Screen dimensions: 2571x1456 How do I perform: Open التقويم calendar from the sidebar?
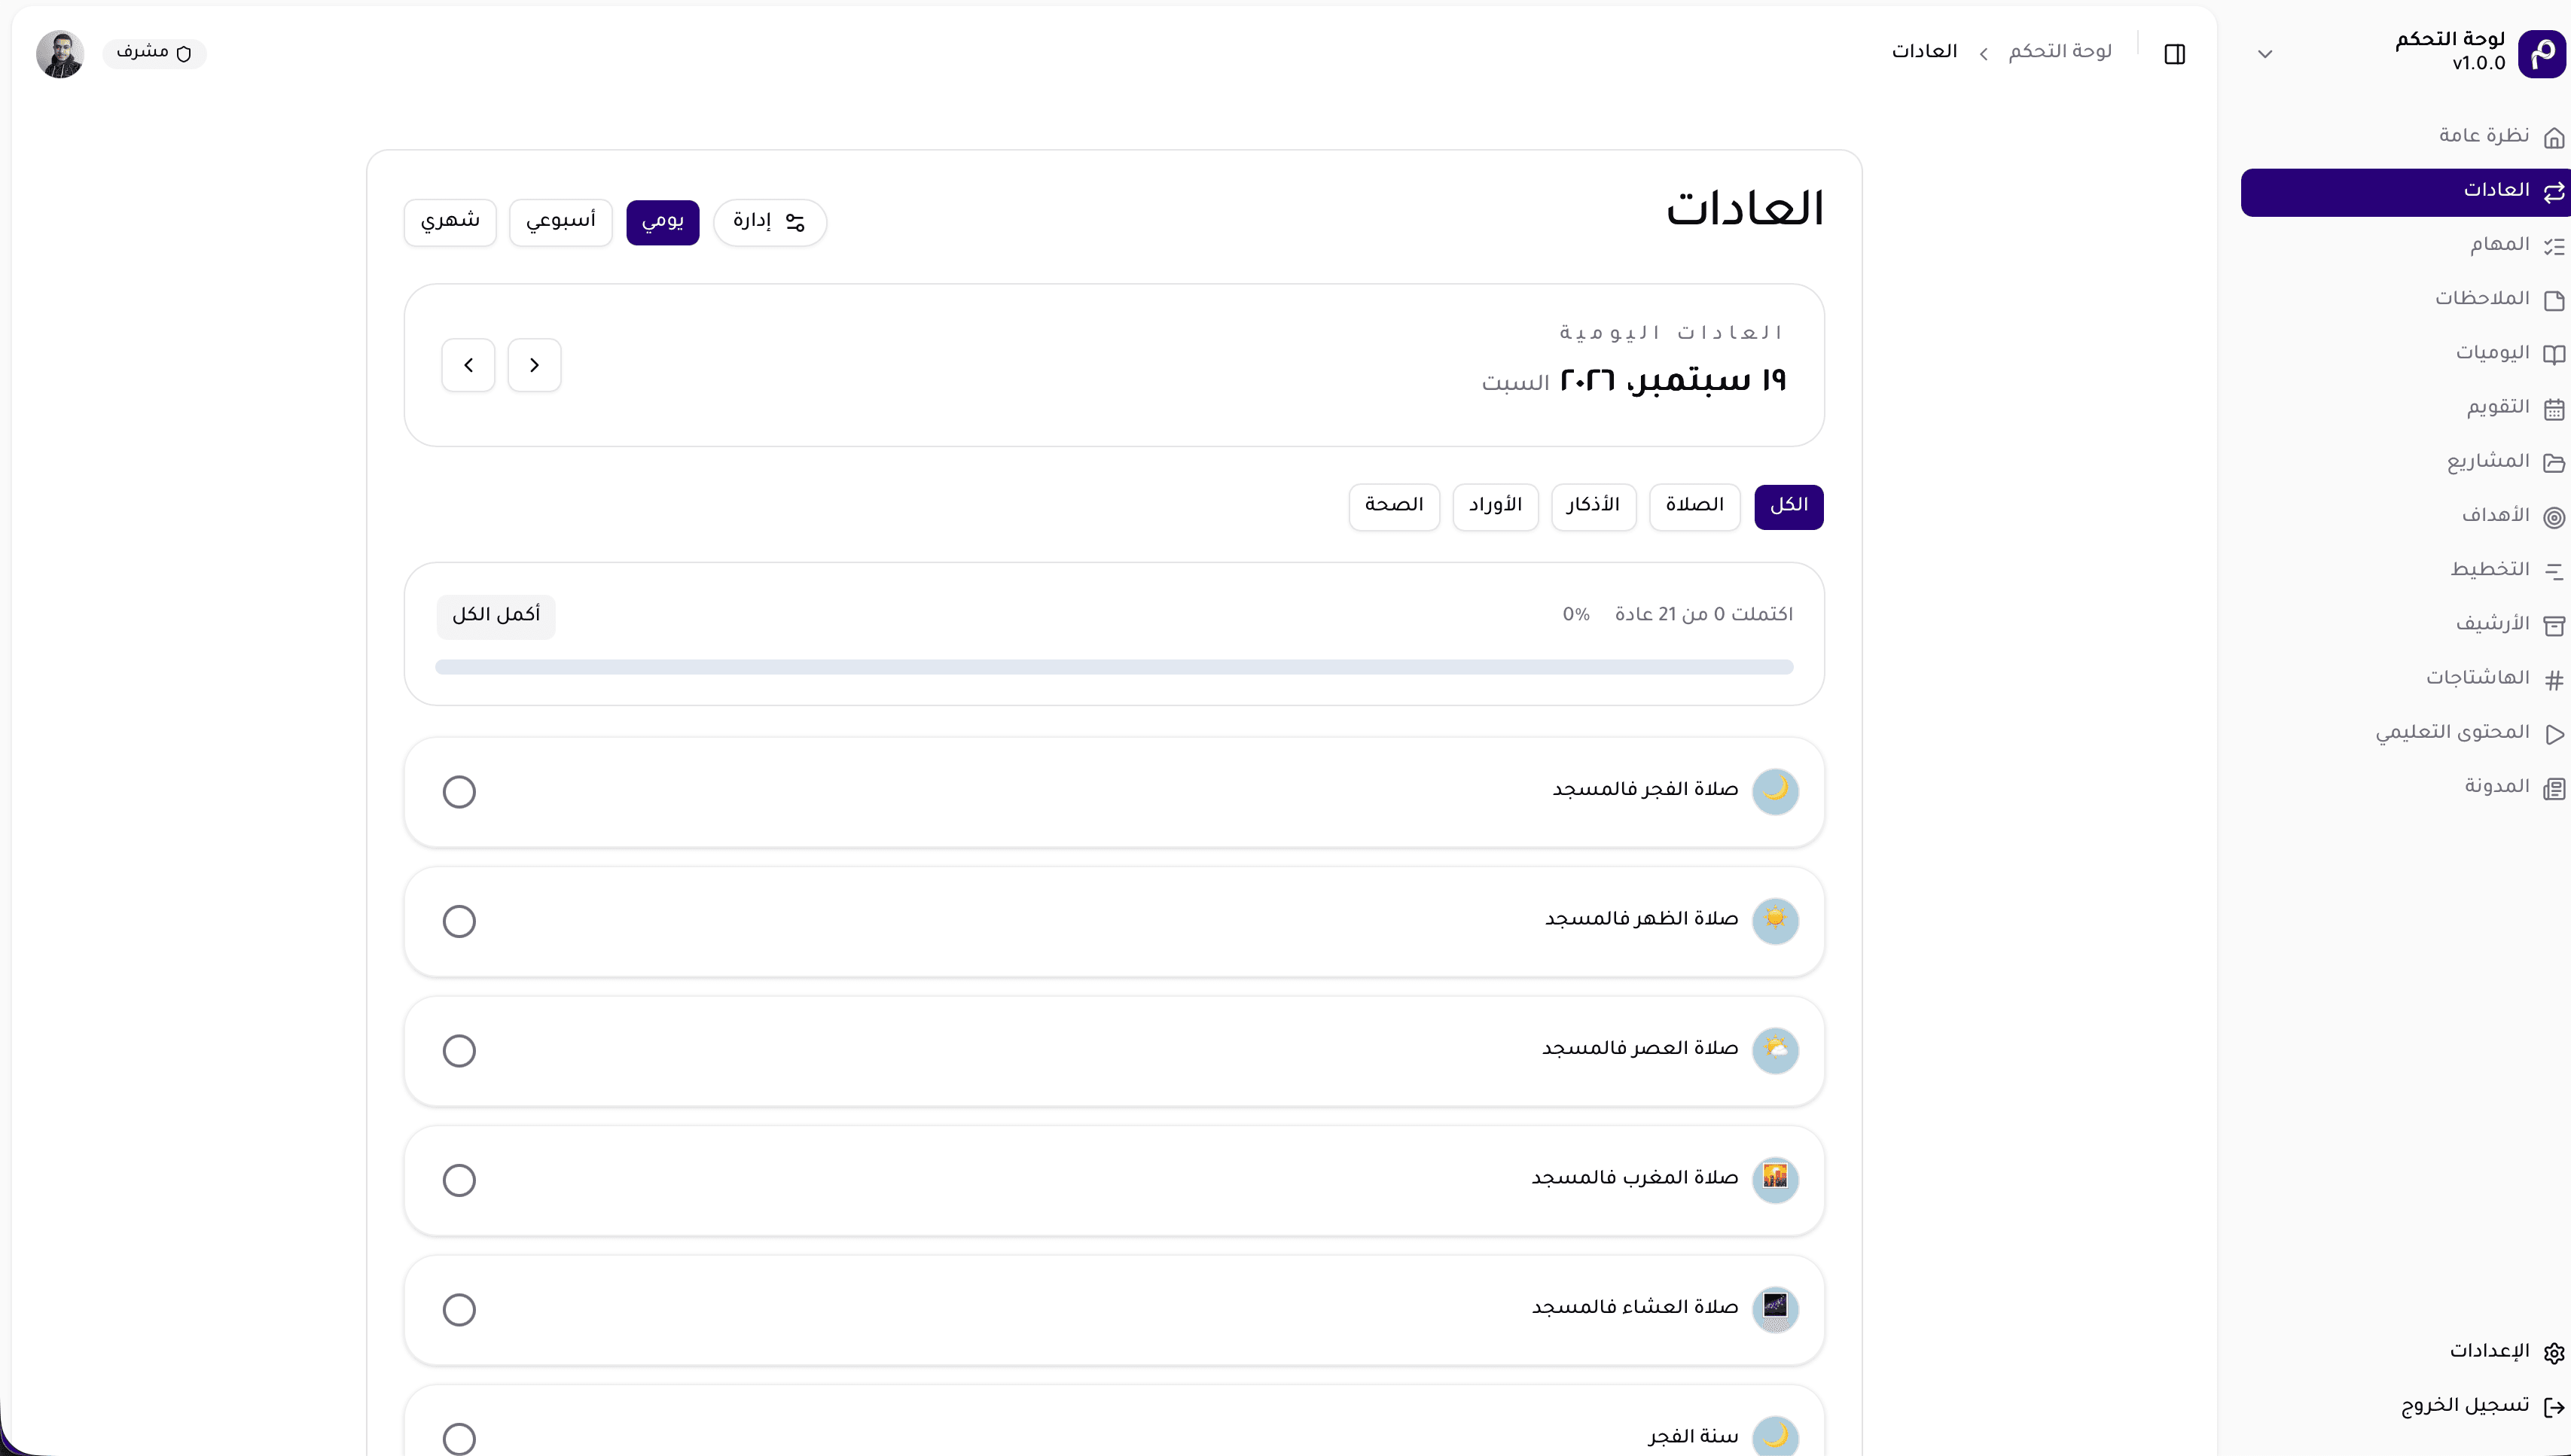coord(2405,408)
